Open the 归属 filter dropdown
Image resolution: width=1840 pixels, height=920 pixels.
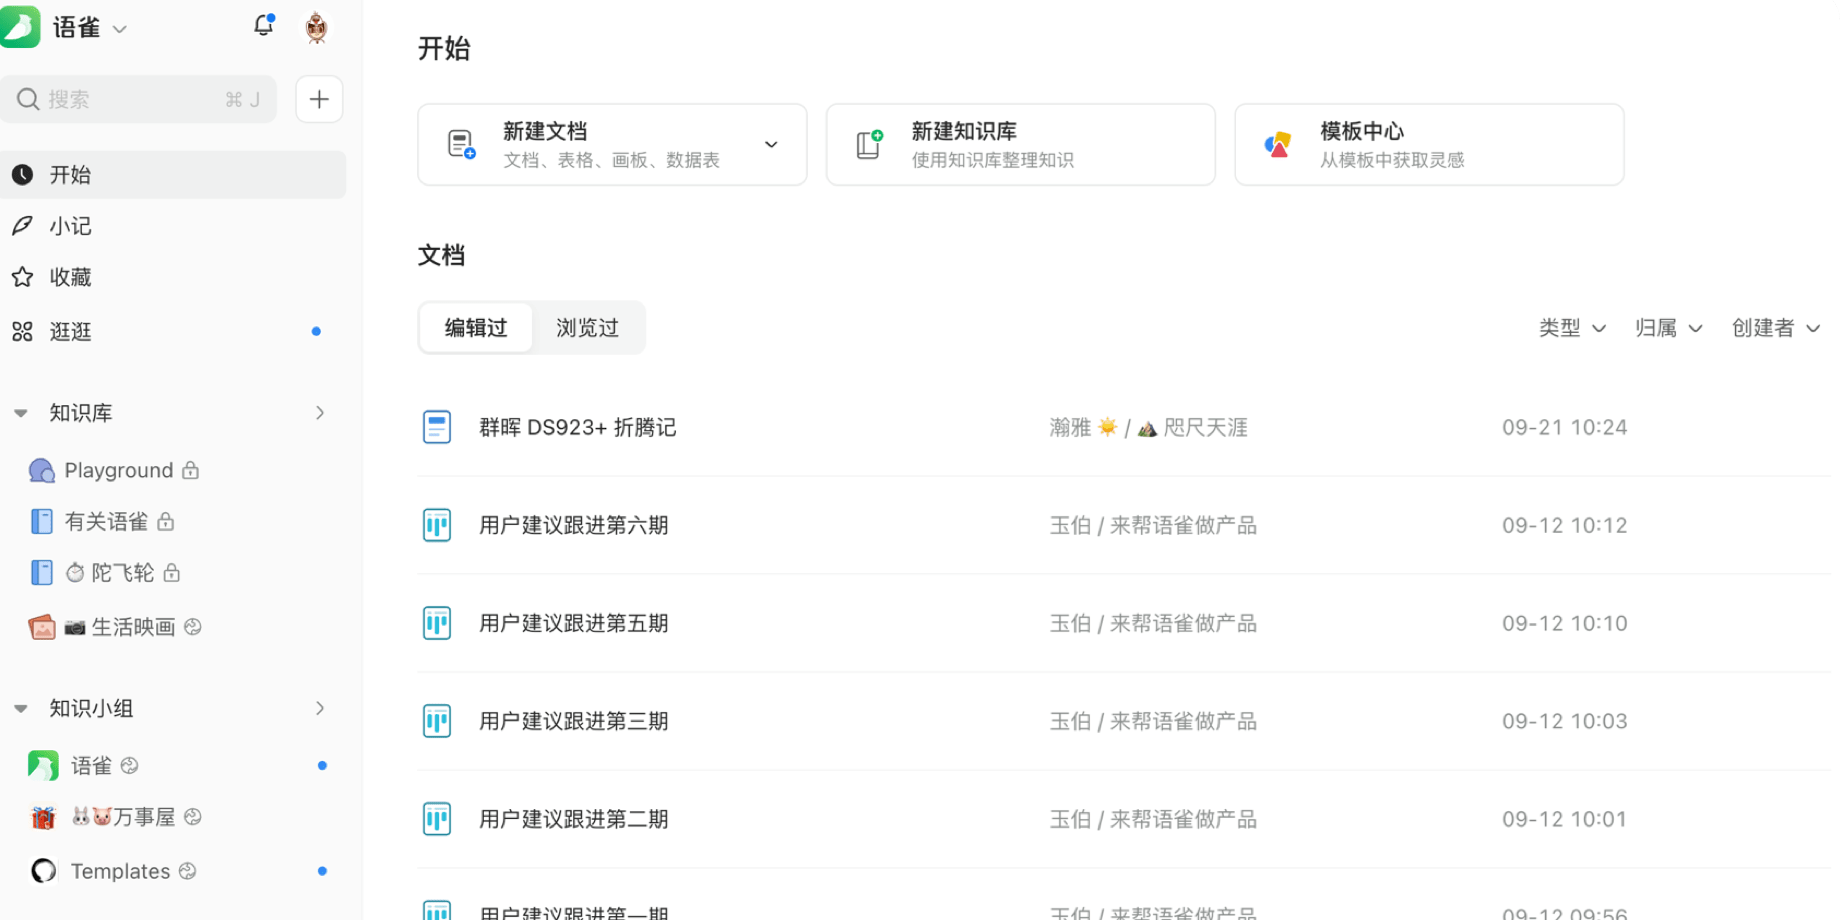click(1668, 328)
